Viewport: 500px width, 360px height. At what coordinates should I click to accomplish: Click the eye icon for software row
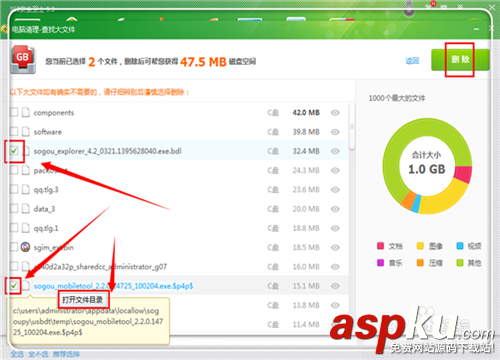coord(335,132)
